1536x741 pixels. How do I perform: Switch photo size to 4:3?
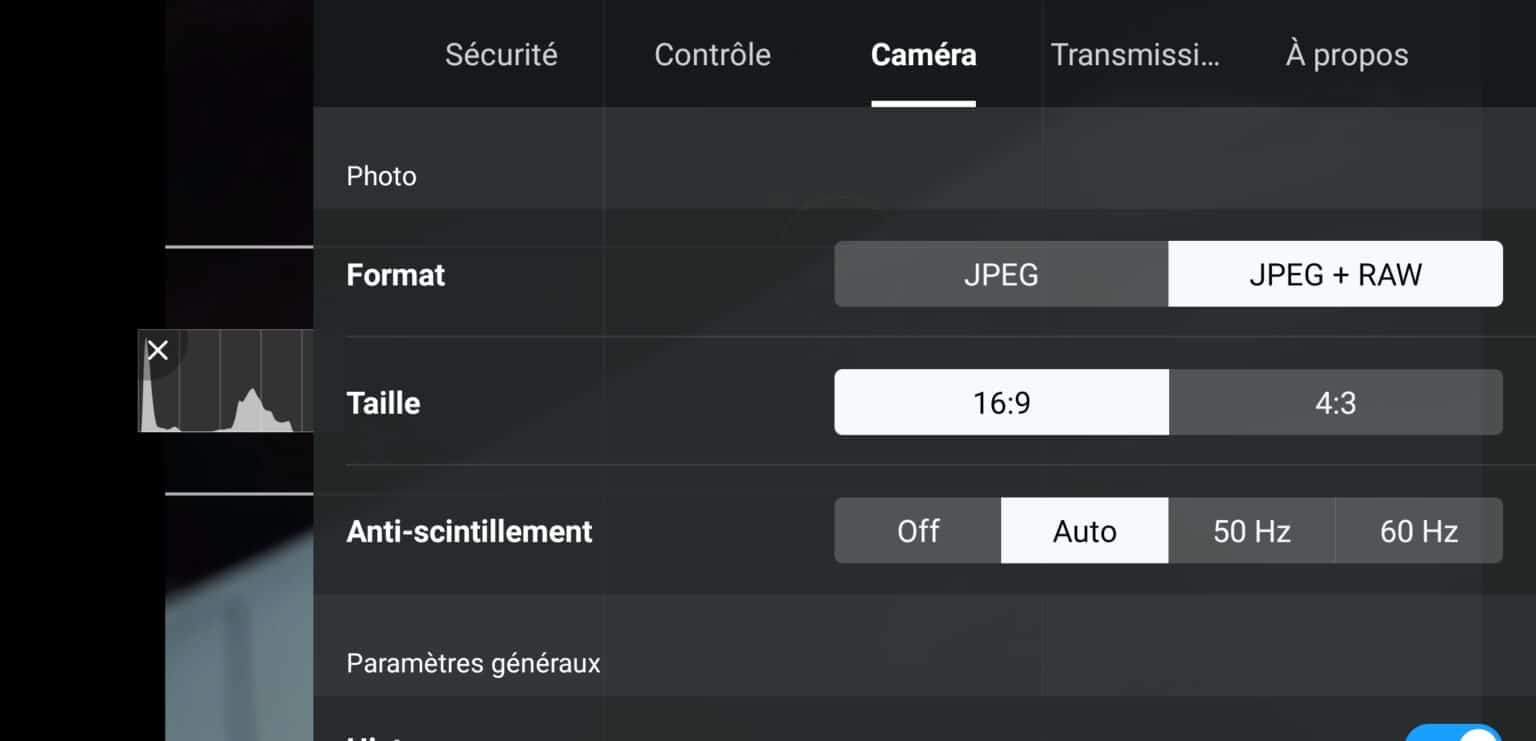tap(1335, 403)
